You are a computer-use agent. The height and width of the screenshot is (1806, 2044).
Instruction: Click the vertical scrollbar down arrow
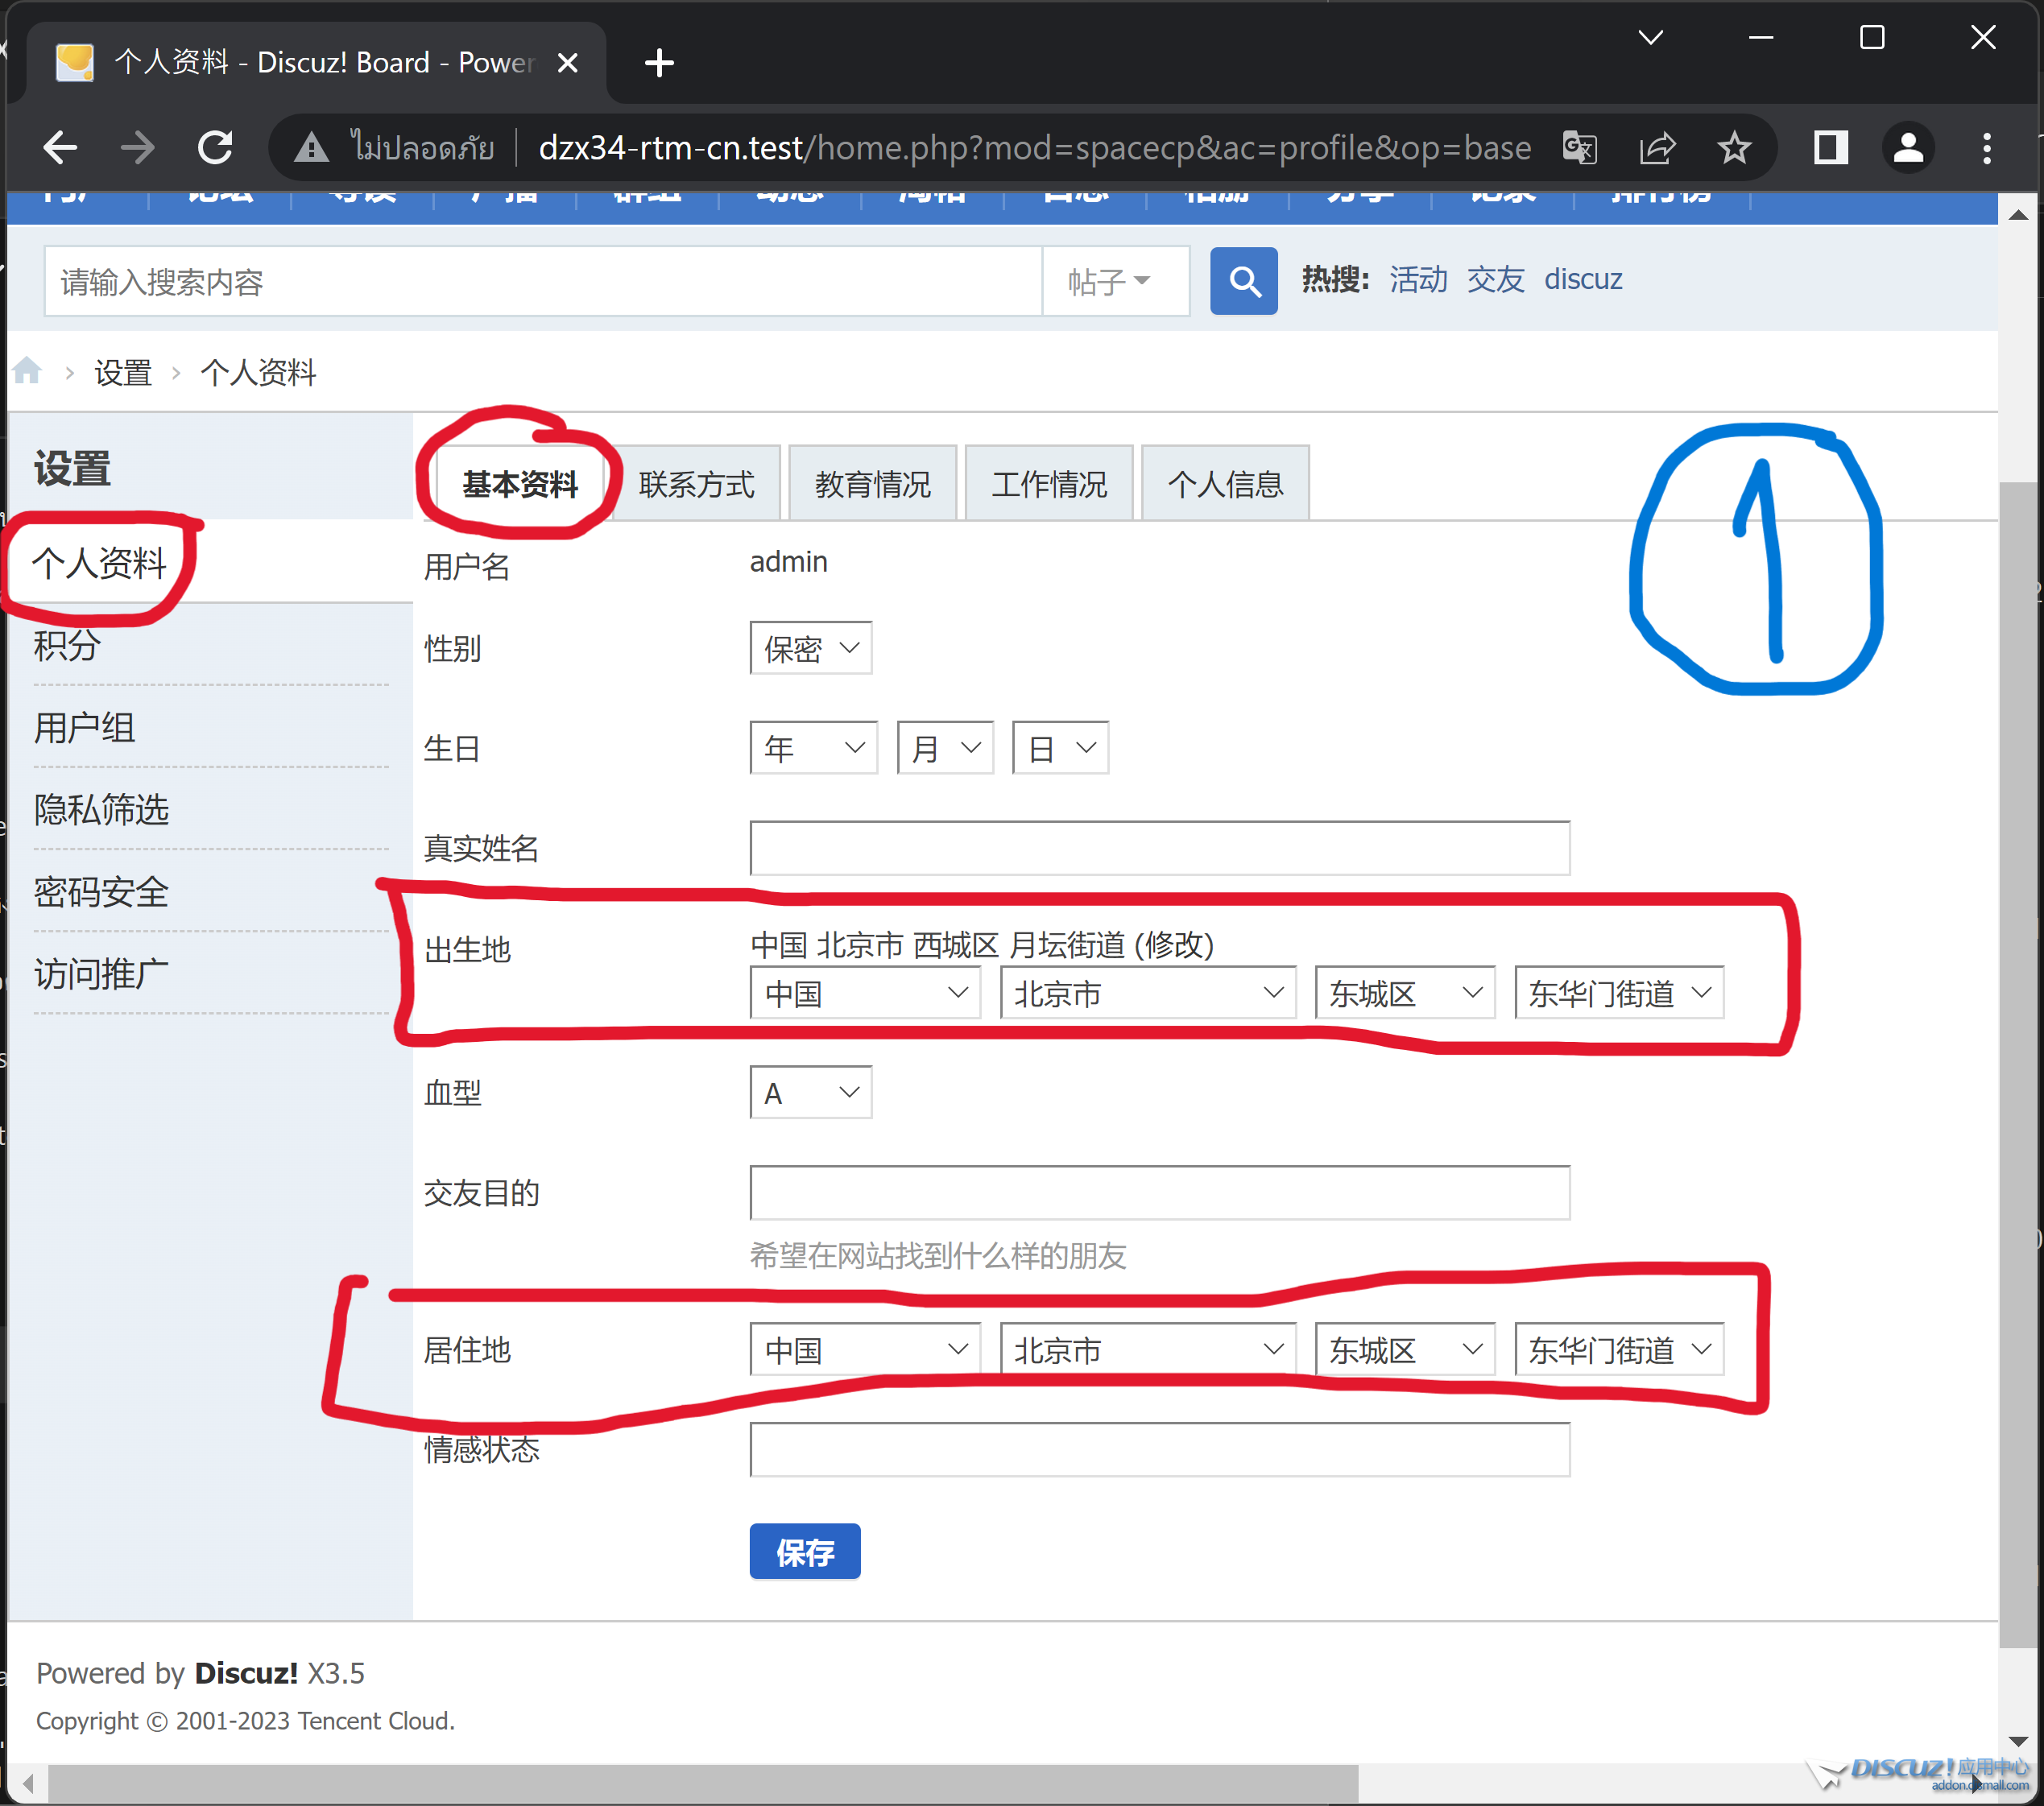2019,1742
